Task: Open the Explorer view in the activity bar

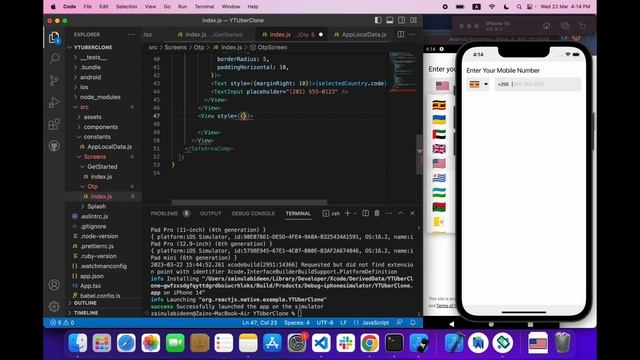Action: pyautogui.click(x=54, y=38)
